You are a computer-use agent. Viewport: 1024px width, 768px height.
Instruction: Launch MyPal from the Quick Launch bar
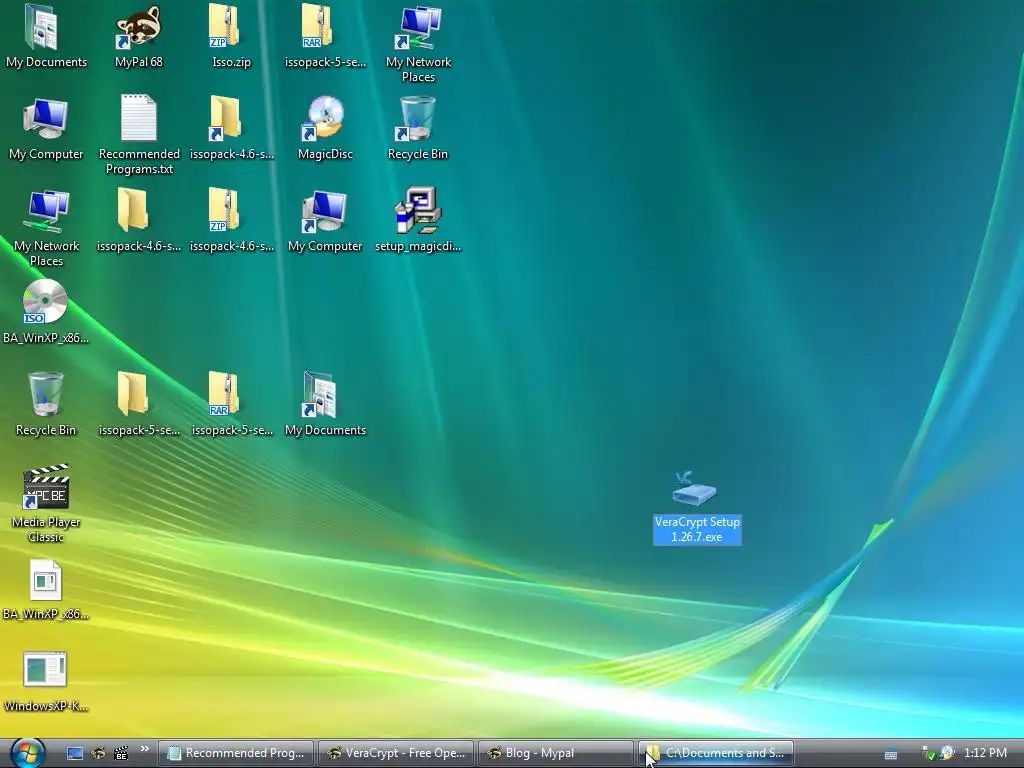coord(98,753)
